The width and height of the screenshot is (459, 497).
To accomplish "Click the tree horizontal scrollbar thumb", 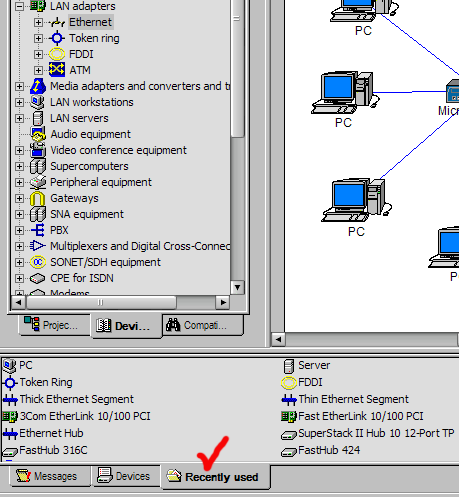I will pyautogui.click(x=101, y=302).
